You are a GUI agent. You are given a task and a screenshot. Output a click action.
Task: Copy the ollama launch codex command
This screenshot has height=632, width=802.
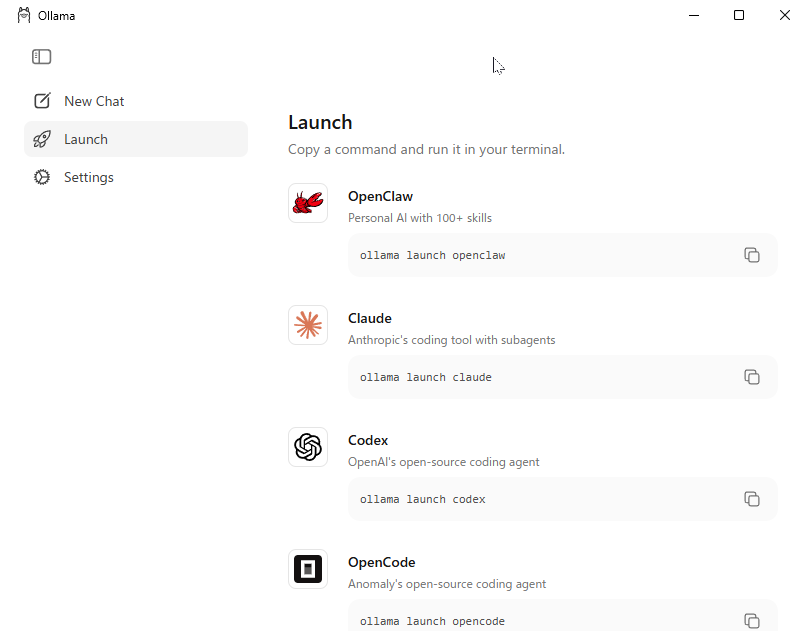coord(752,499)
